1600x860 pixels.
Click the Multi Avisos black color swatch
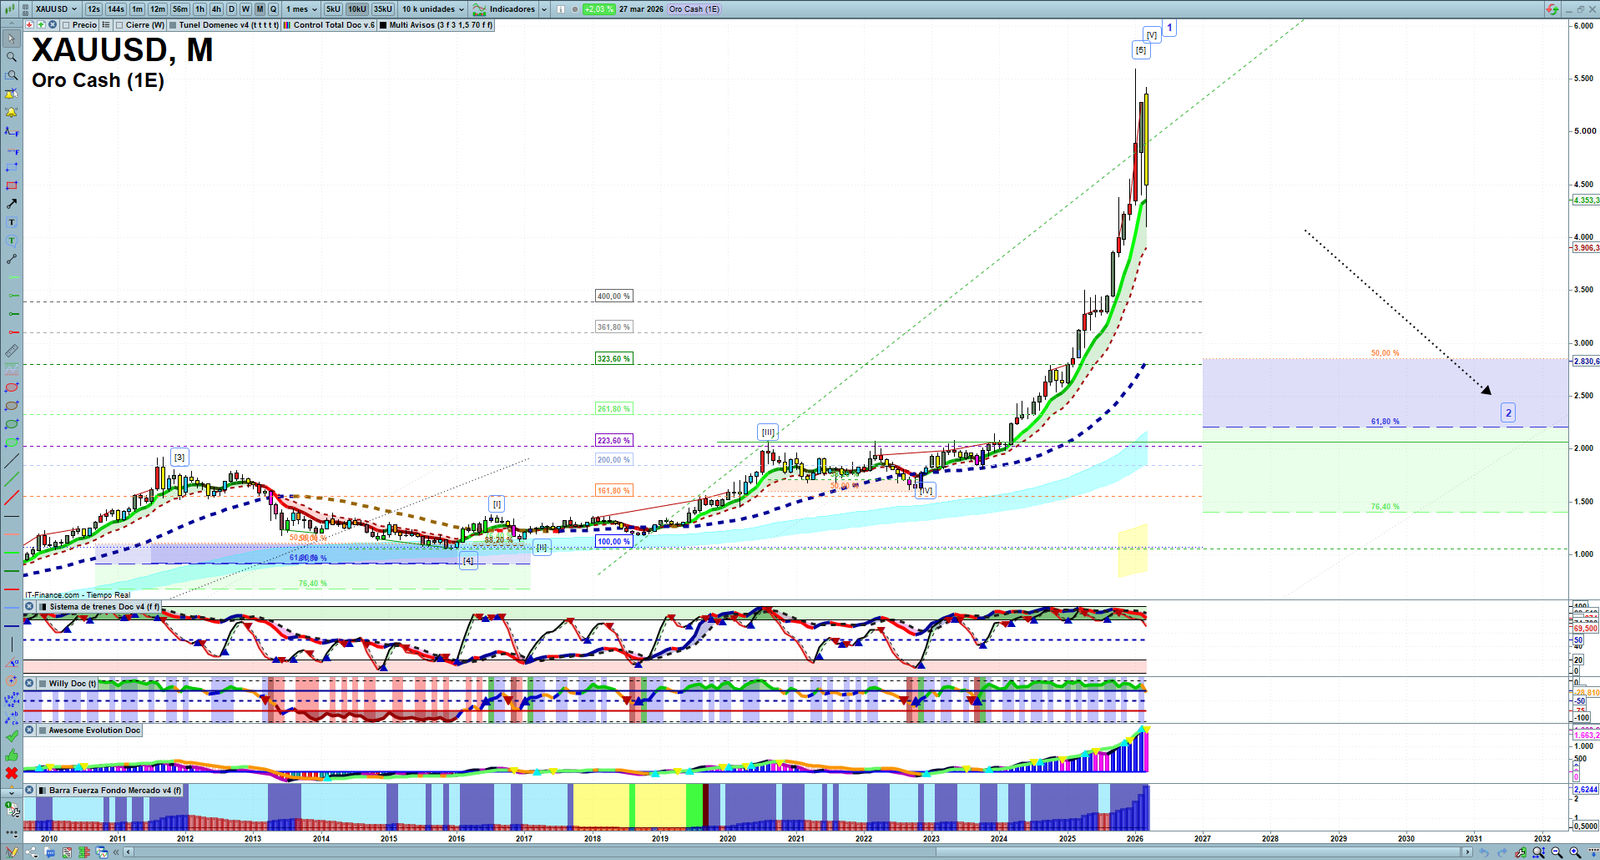(383, 25)
